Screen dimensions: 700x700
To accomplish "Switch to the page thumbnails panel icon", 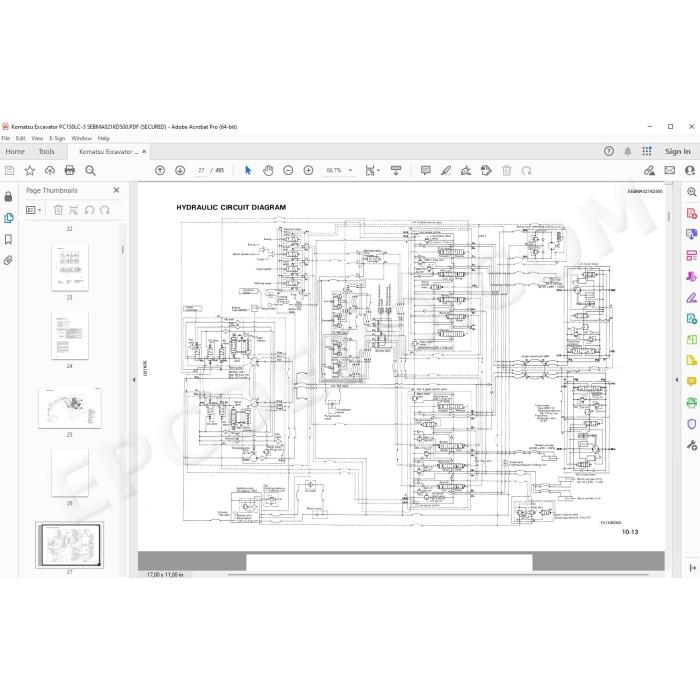I will (8, 218).
